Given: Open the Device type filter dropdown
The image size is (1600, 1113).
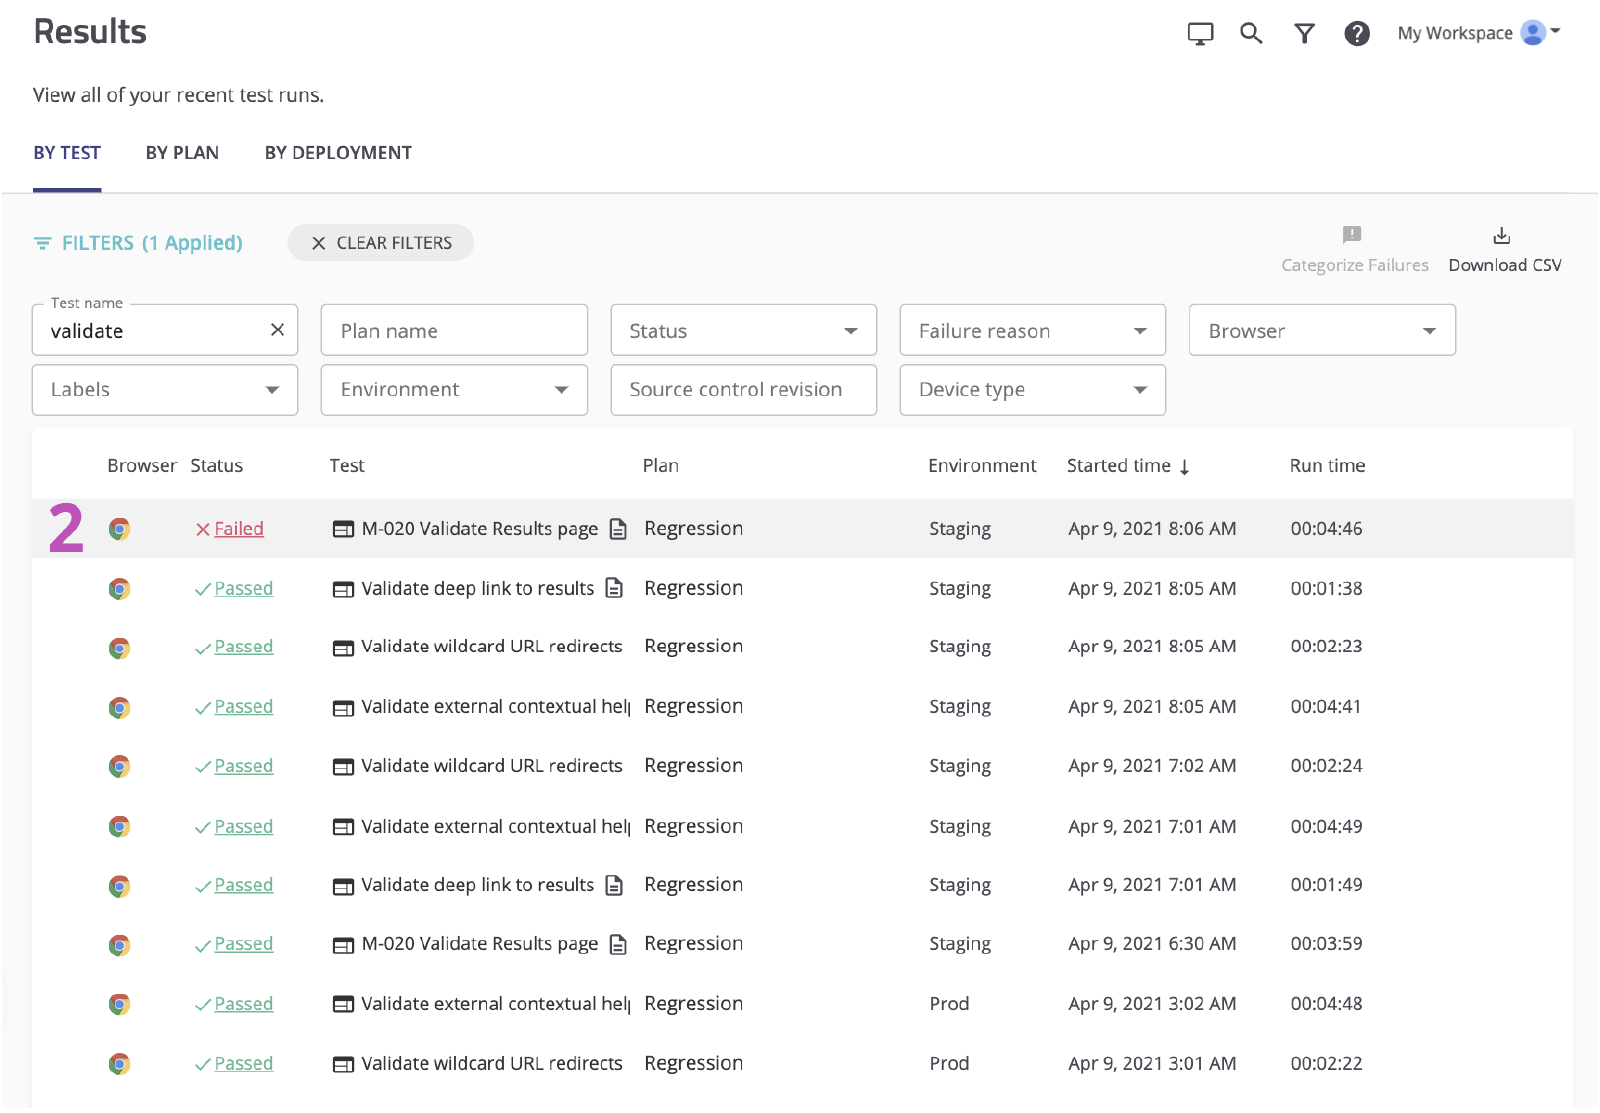Looking at the screenshot, I should (x=1032, y=390).
